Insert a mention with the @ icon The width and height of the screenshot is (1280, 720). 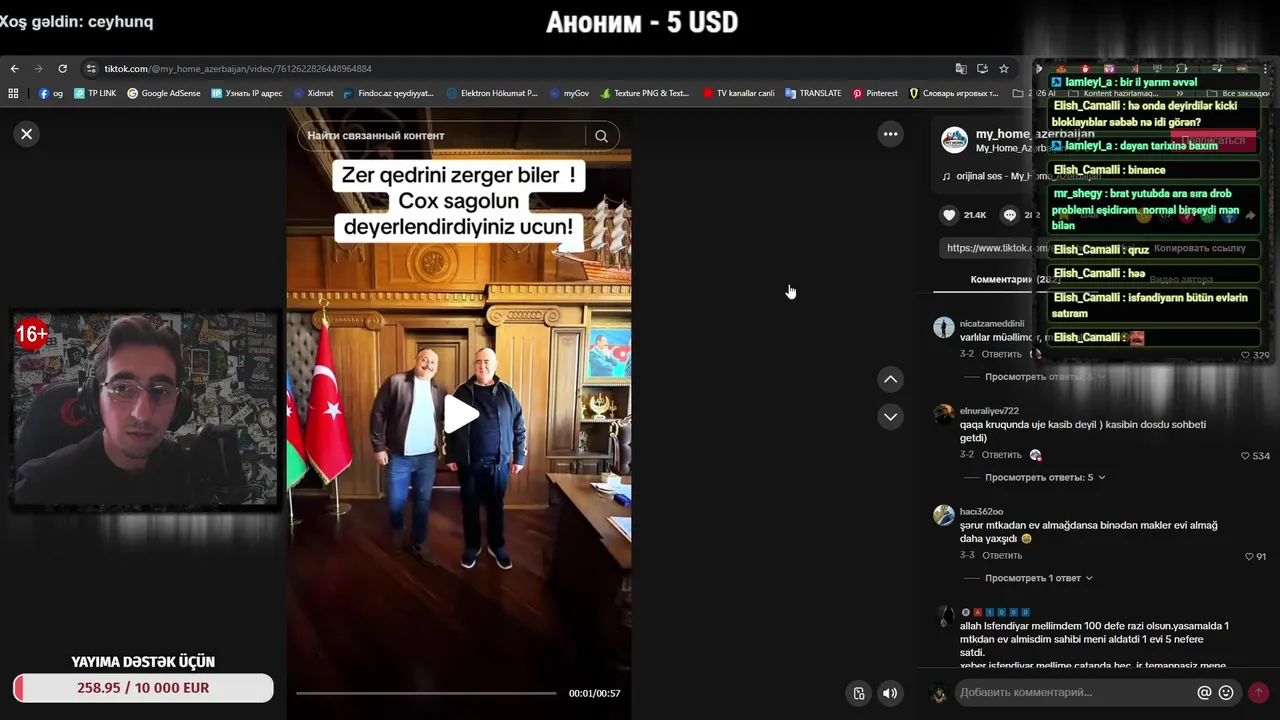(1204, 692)
